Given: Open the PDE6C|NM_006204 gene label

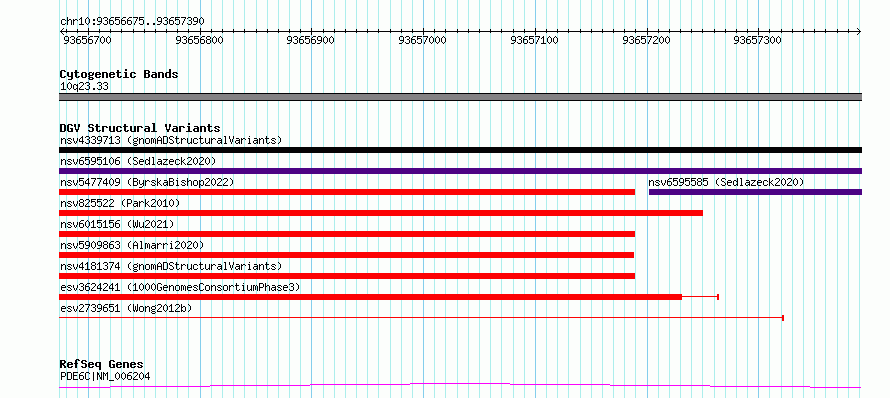Looking at the screenshot, I should point(105,376).
